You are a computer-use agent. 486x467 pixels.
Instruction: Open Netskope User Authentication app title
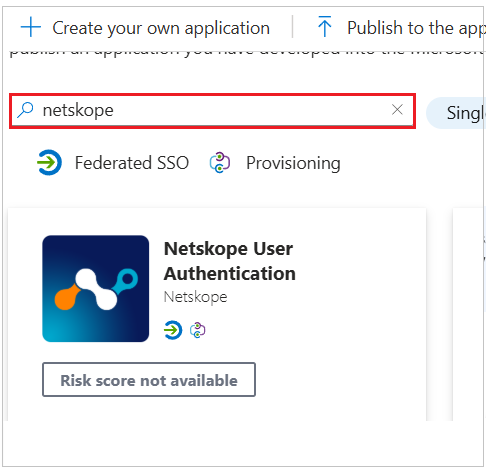pos(230,261)
